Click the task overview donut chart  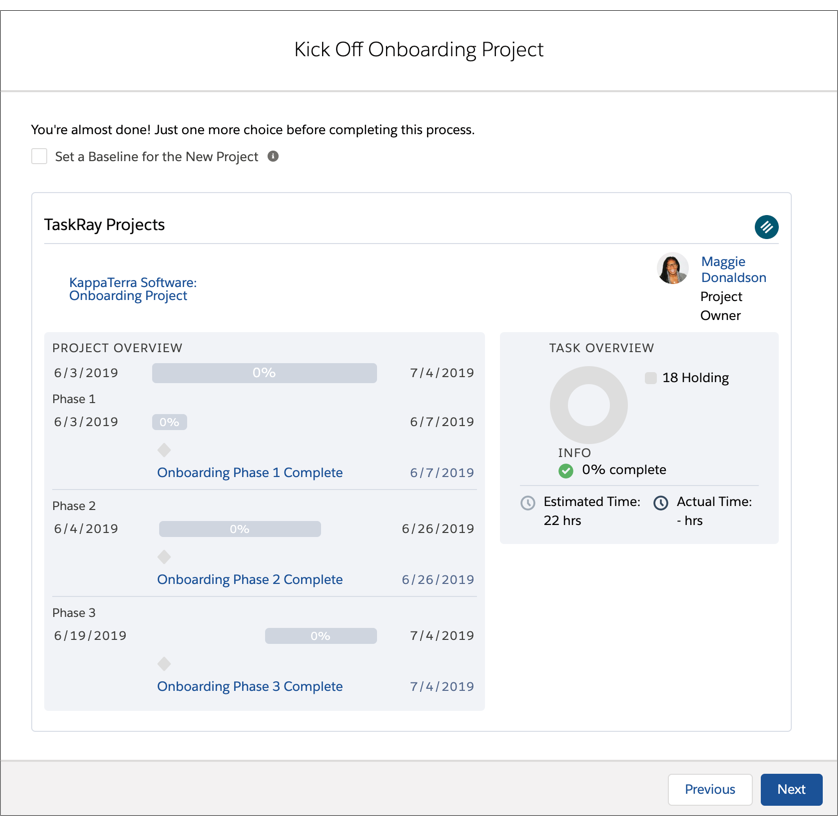[588, 404]
